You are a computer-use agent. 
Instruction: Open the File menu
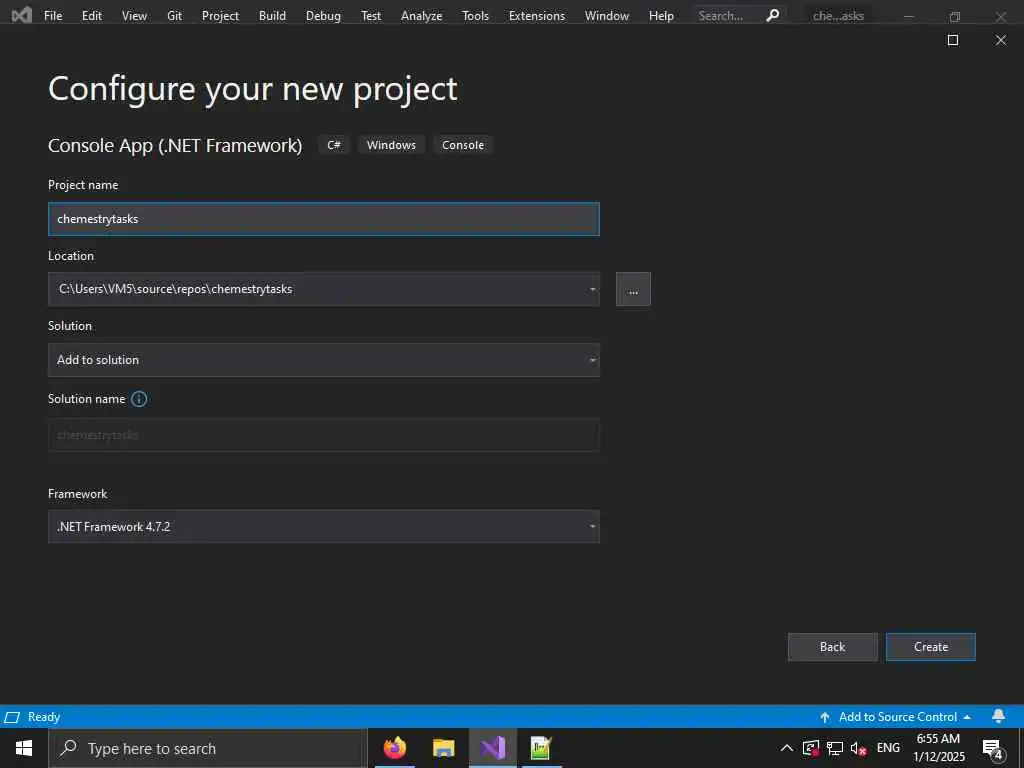point(53,16)
